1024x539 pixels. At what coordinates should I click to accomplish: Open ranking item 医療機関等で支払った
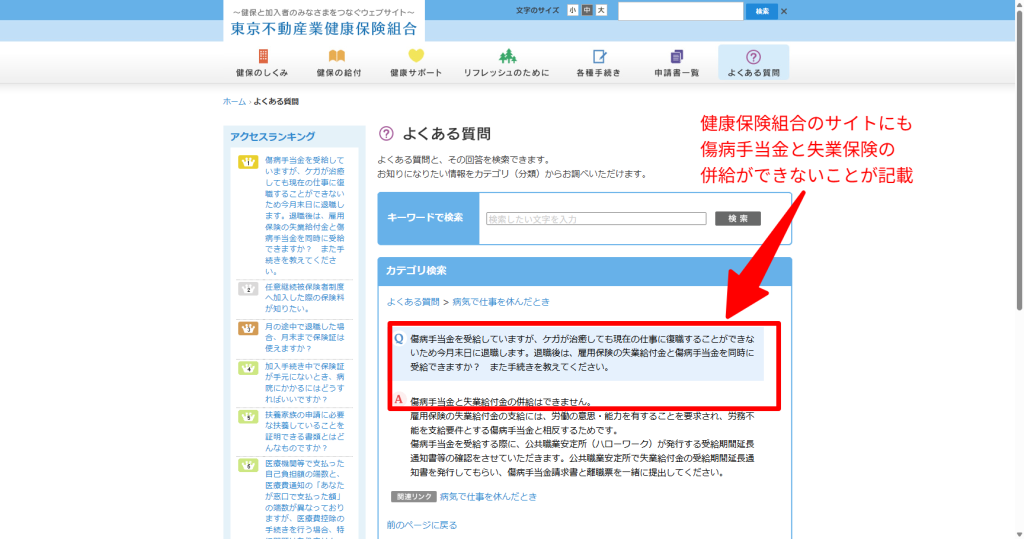coord(305,498)
